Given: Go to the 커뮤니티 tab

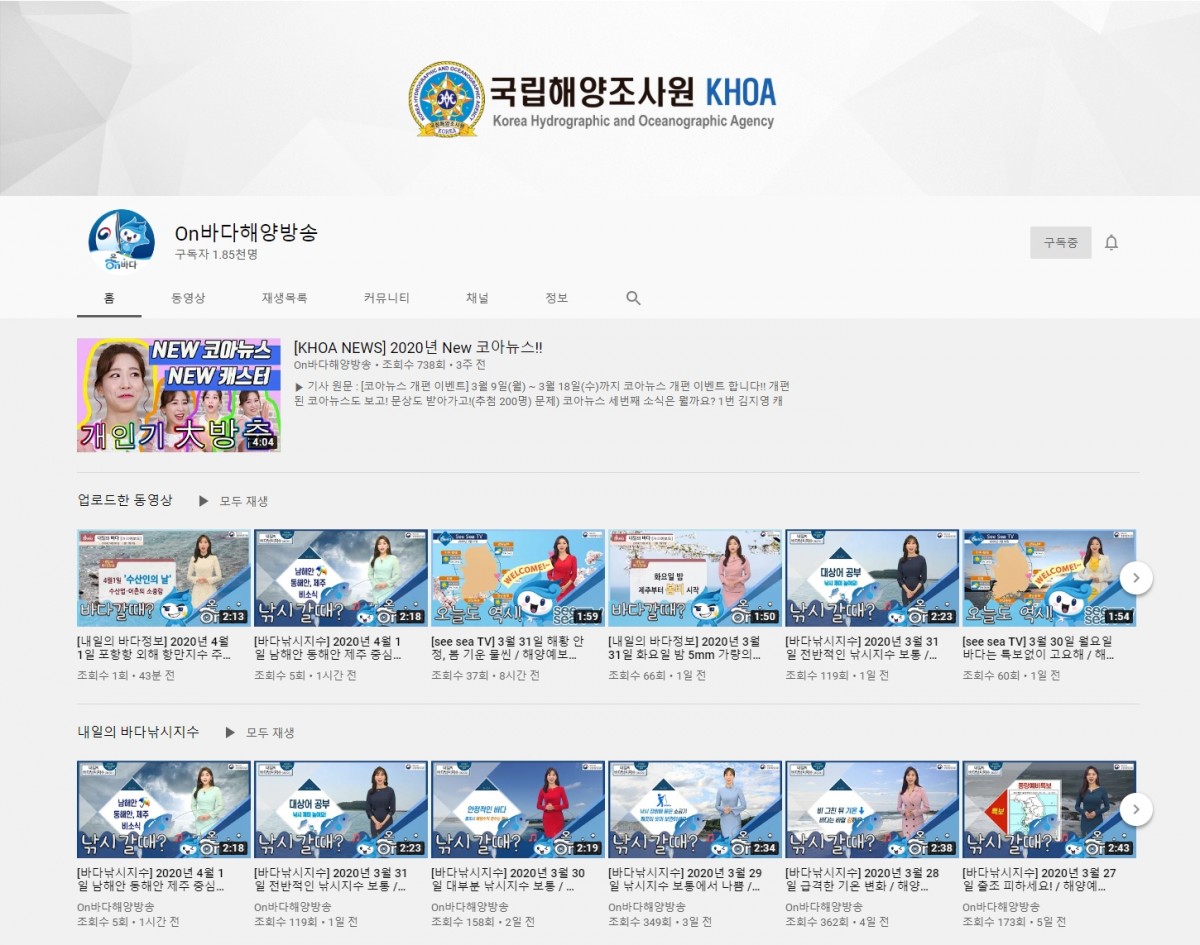Looking at the screenshot, I should 387,298.
